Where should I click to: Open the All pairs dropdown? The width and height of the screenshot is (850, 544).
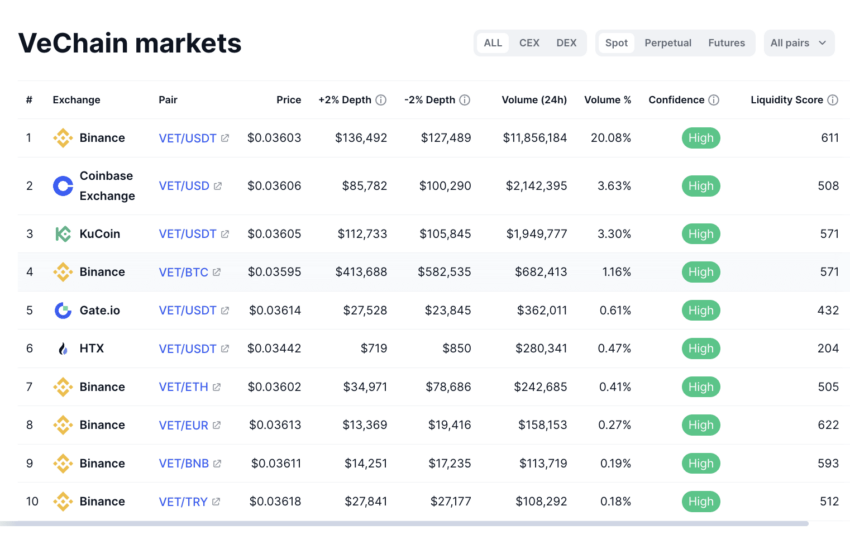pos(799,43)
